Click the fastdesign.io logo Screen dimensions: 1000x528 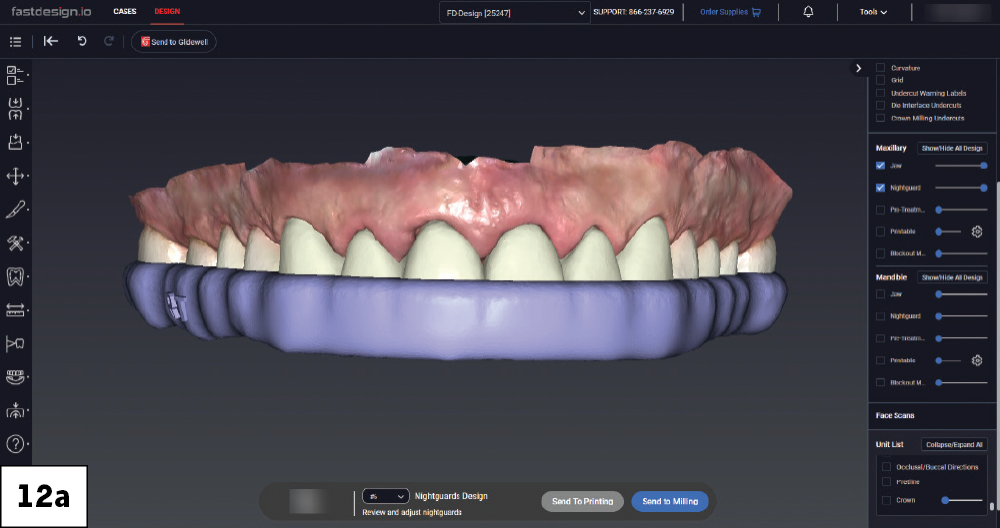(x=51, y=11)
